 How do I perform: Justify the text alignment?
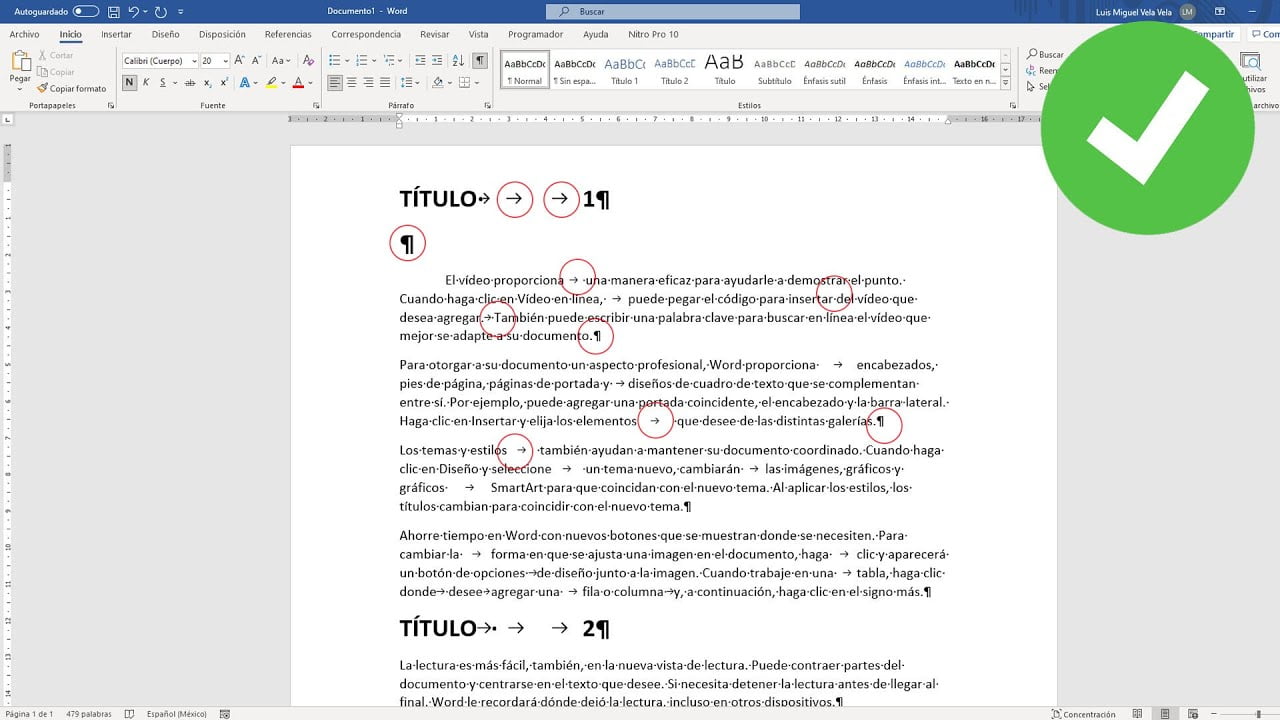click(385, 82)
